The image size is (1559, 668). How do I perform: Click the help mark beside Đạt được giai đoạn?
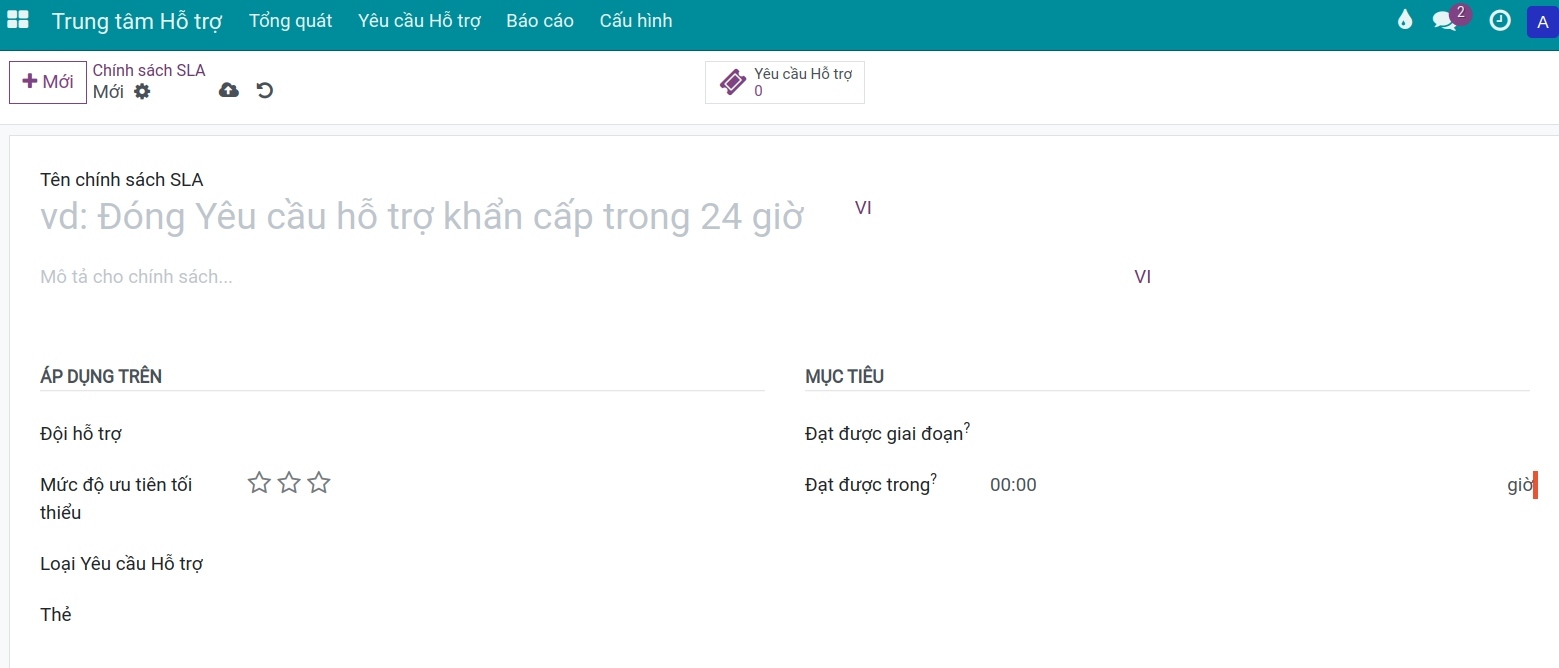967,428
